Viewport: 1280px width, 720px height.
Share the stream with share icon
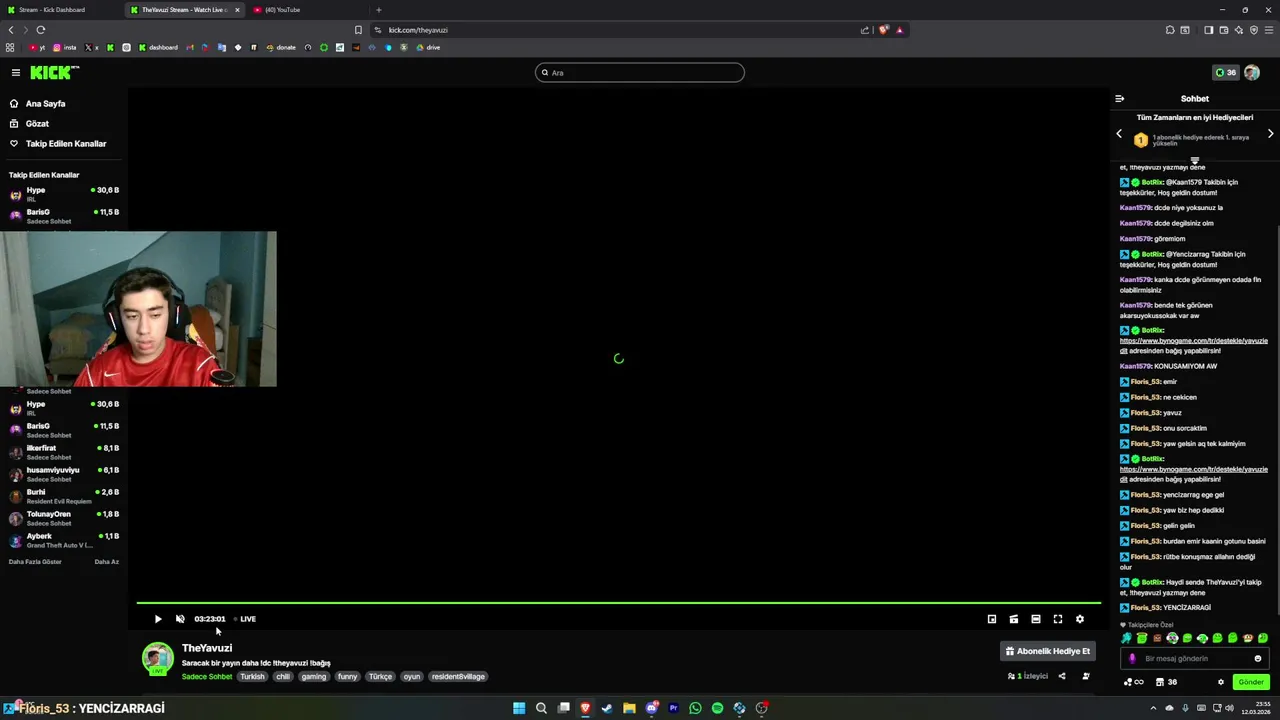1062,676
